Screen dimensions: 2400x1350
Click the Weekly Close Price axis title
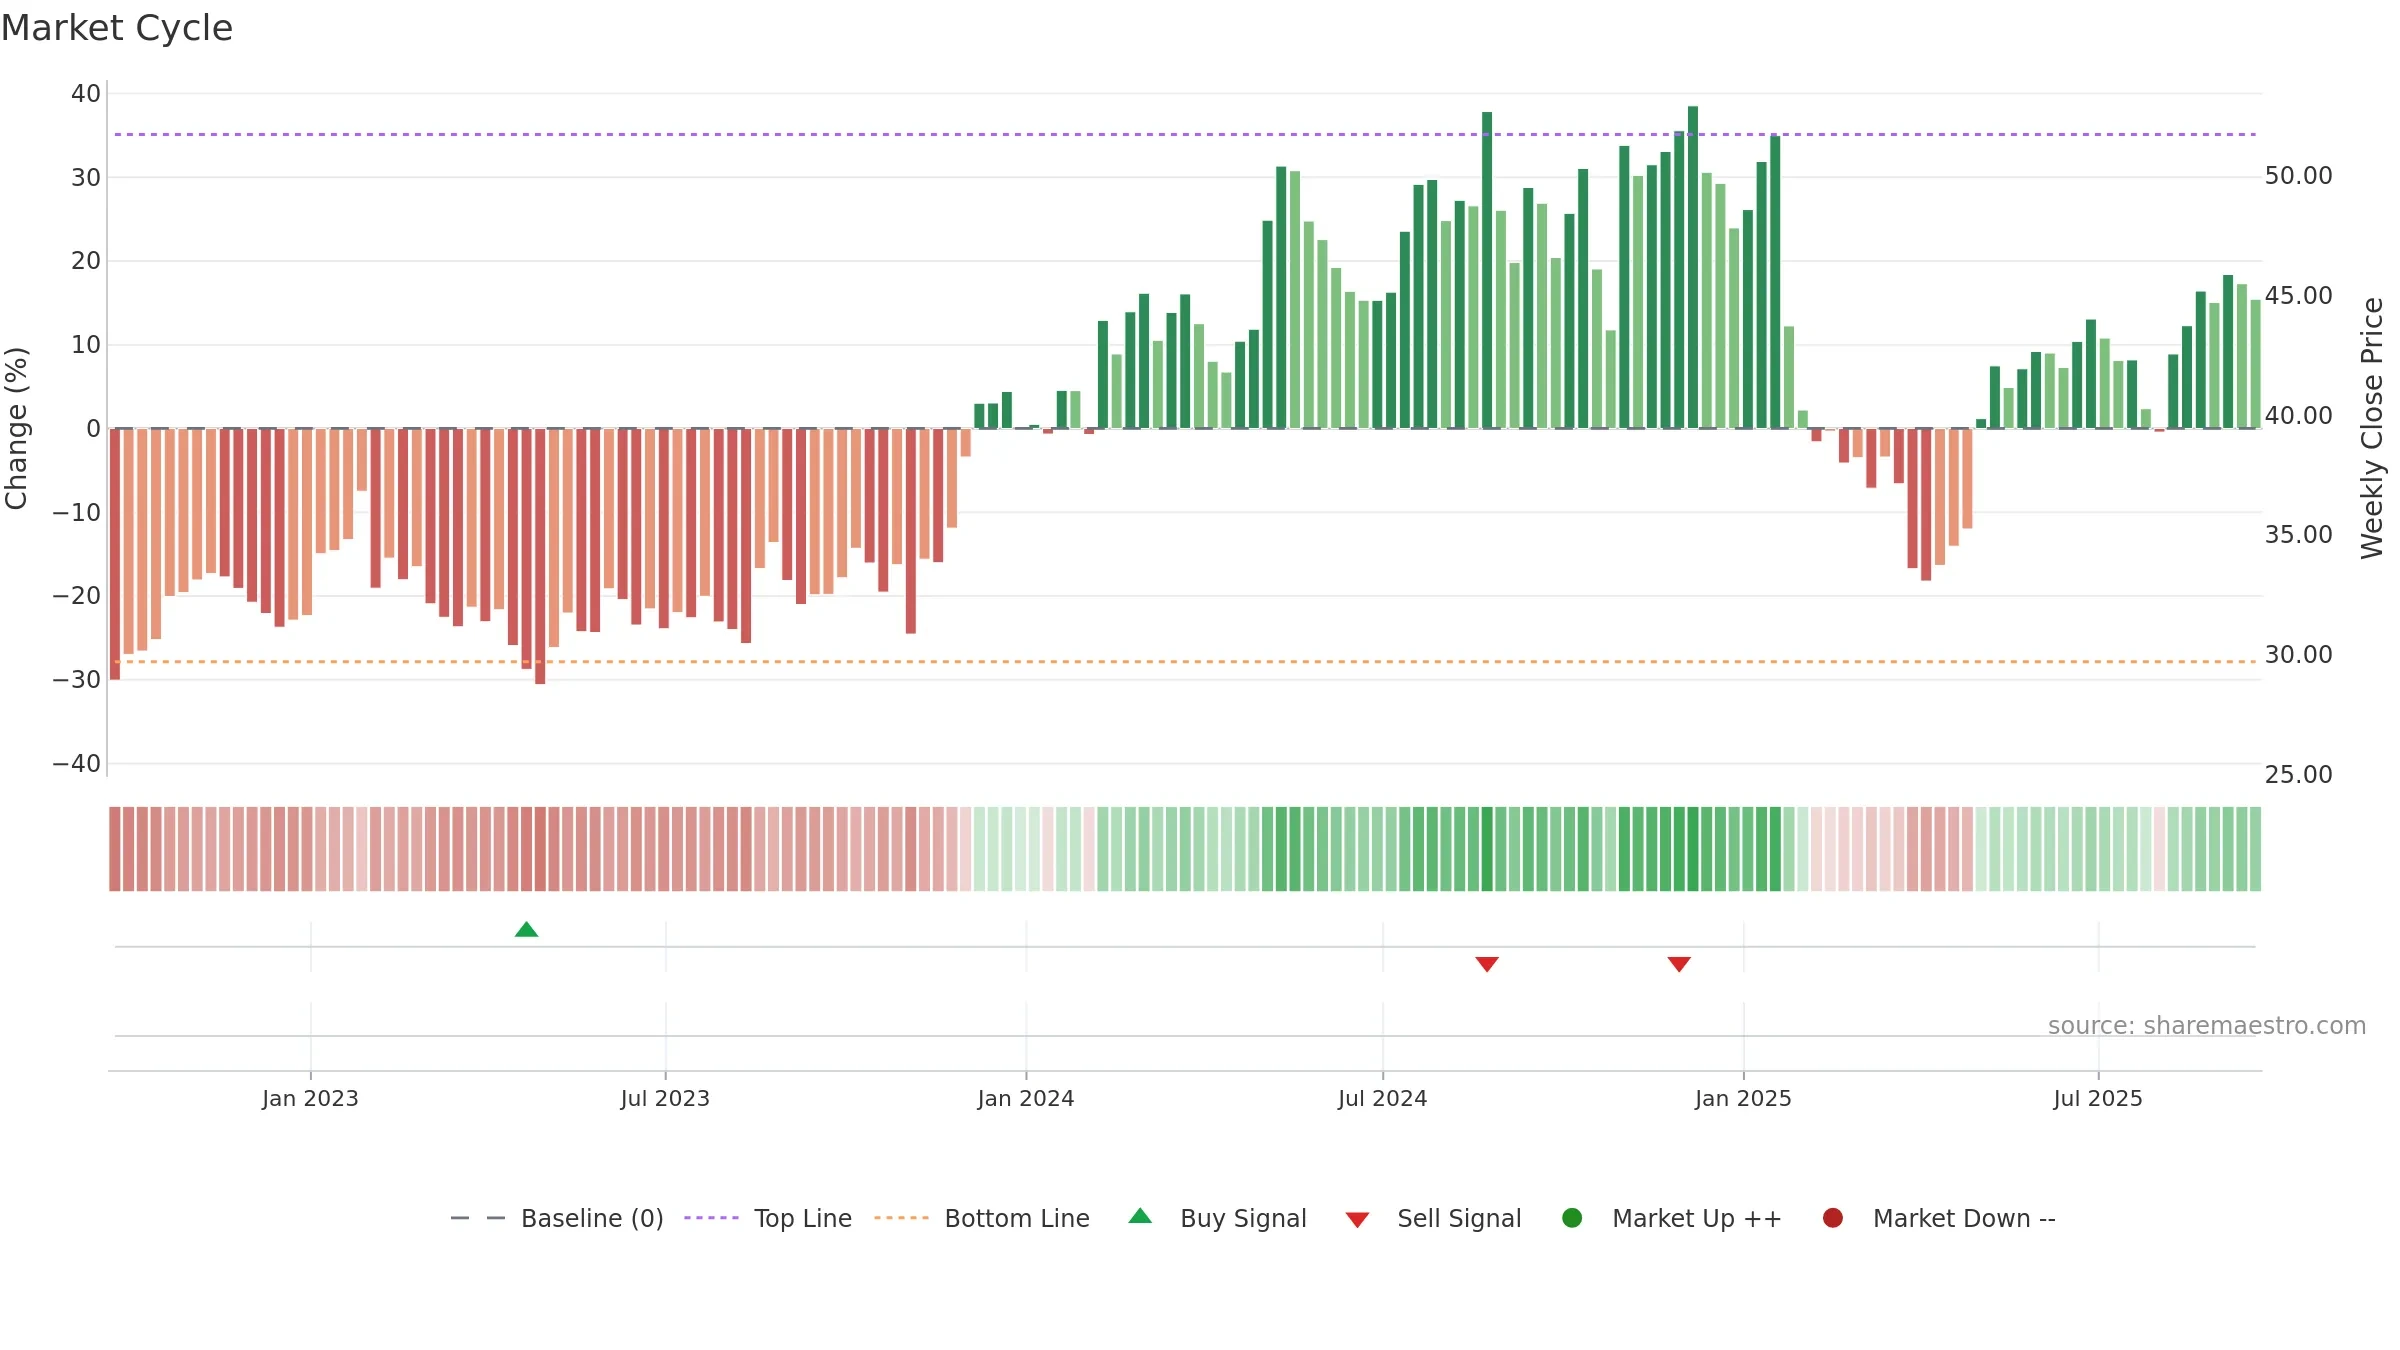(2372, 428)
